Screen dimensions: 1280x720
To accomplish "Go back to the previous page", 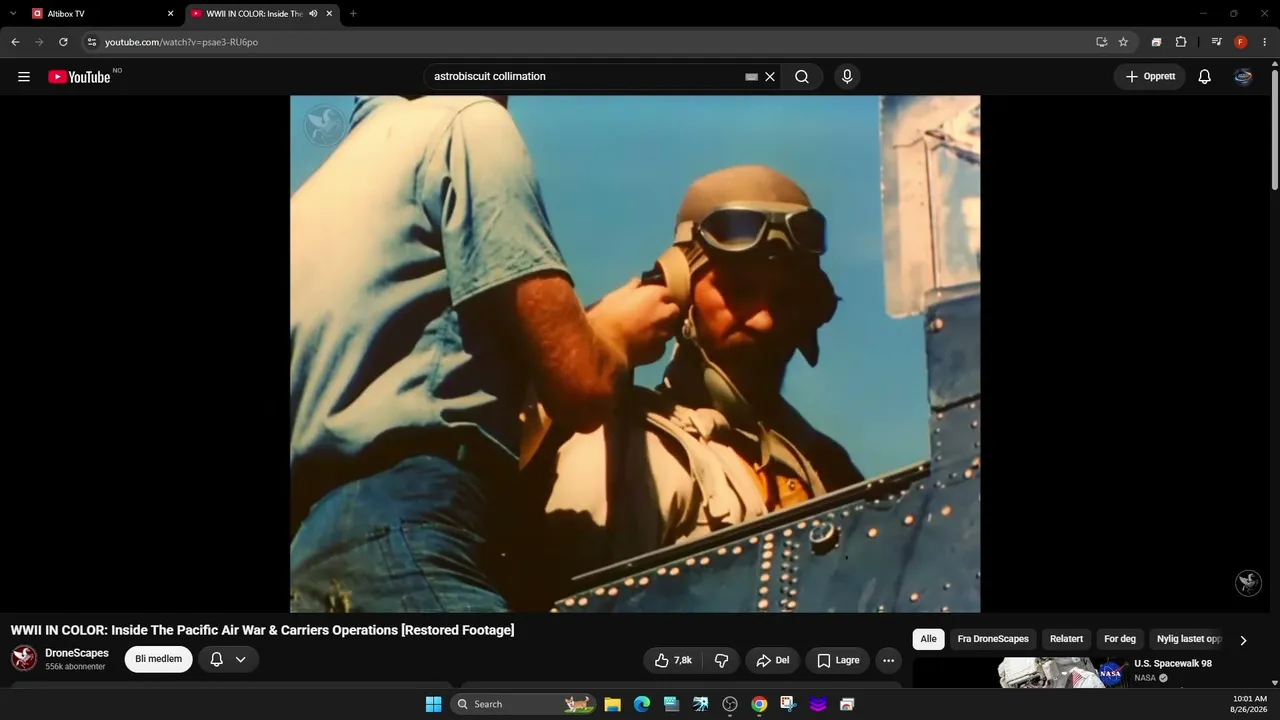I will point(15,42).
